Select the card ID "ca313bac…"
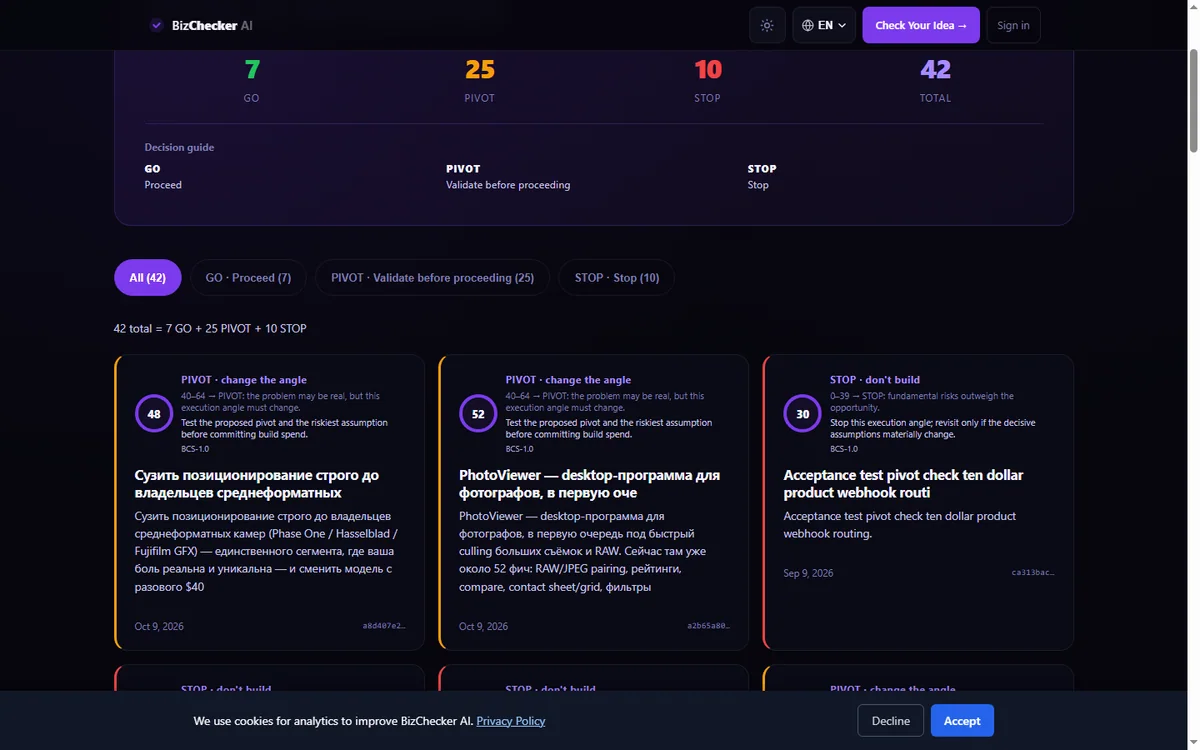The height and width of the screenshot is (750, 1200). [x=1033, y=573]
